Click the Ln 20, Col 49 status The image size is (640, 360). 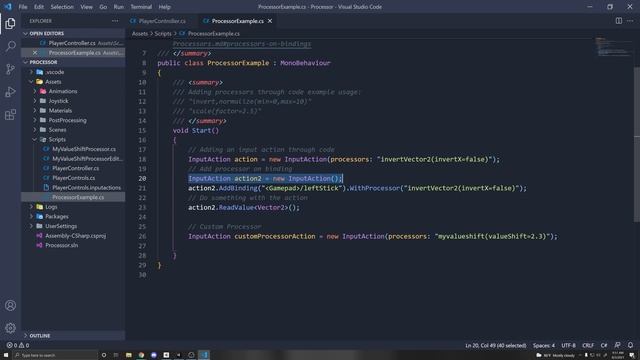496,345
